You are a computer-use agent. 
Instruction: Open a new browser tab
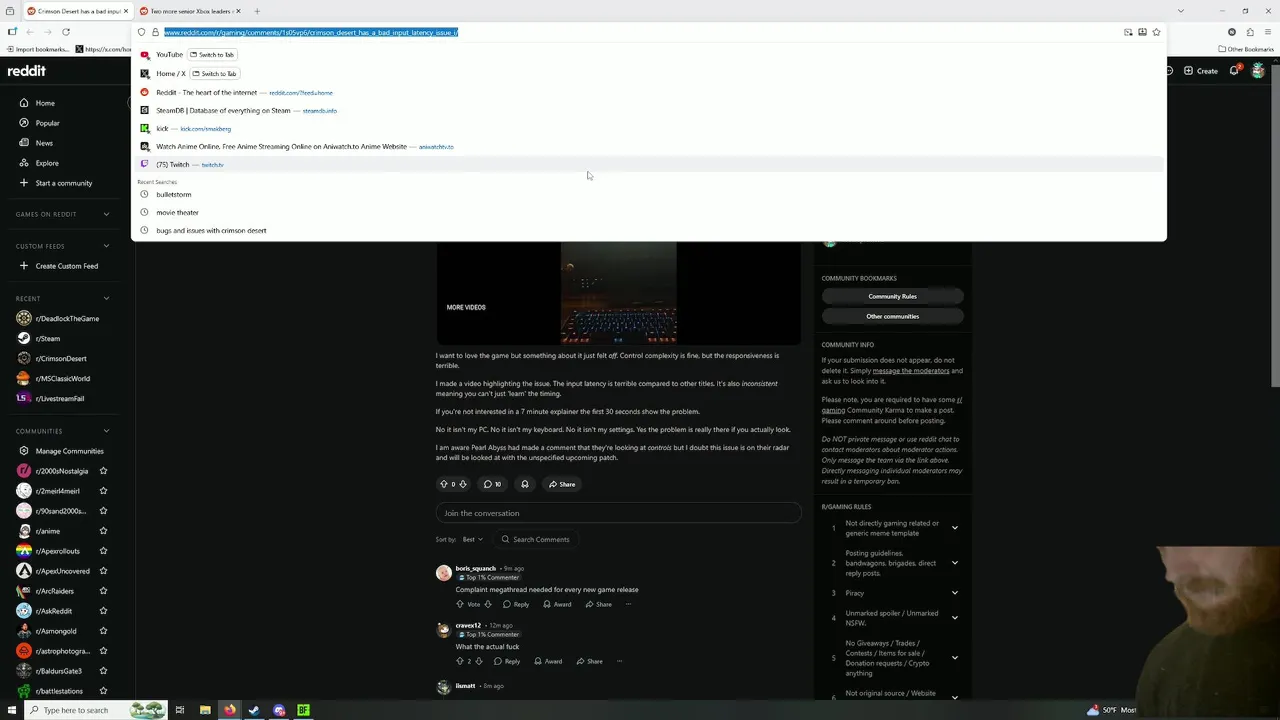pos(257,11)
